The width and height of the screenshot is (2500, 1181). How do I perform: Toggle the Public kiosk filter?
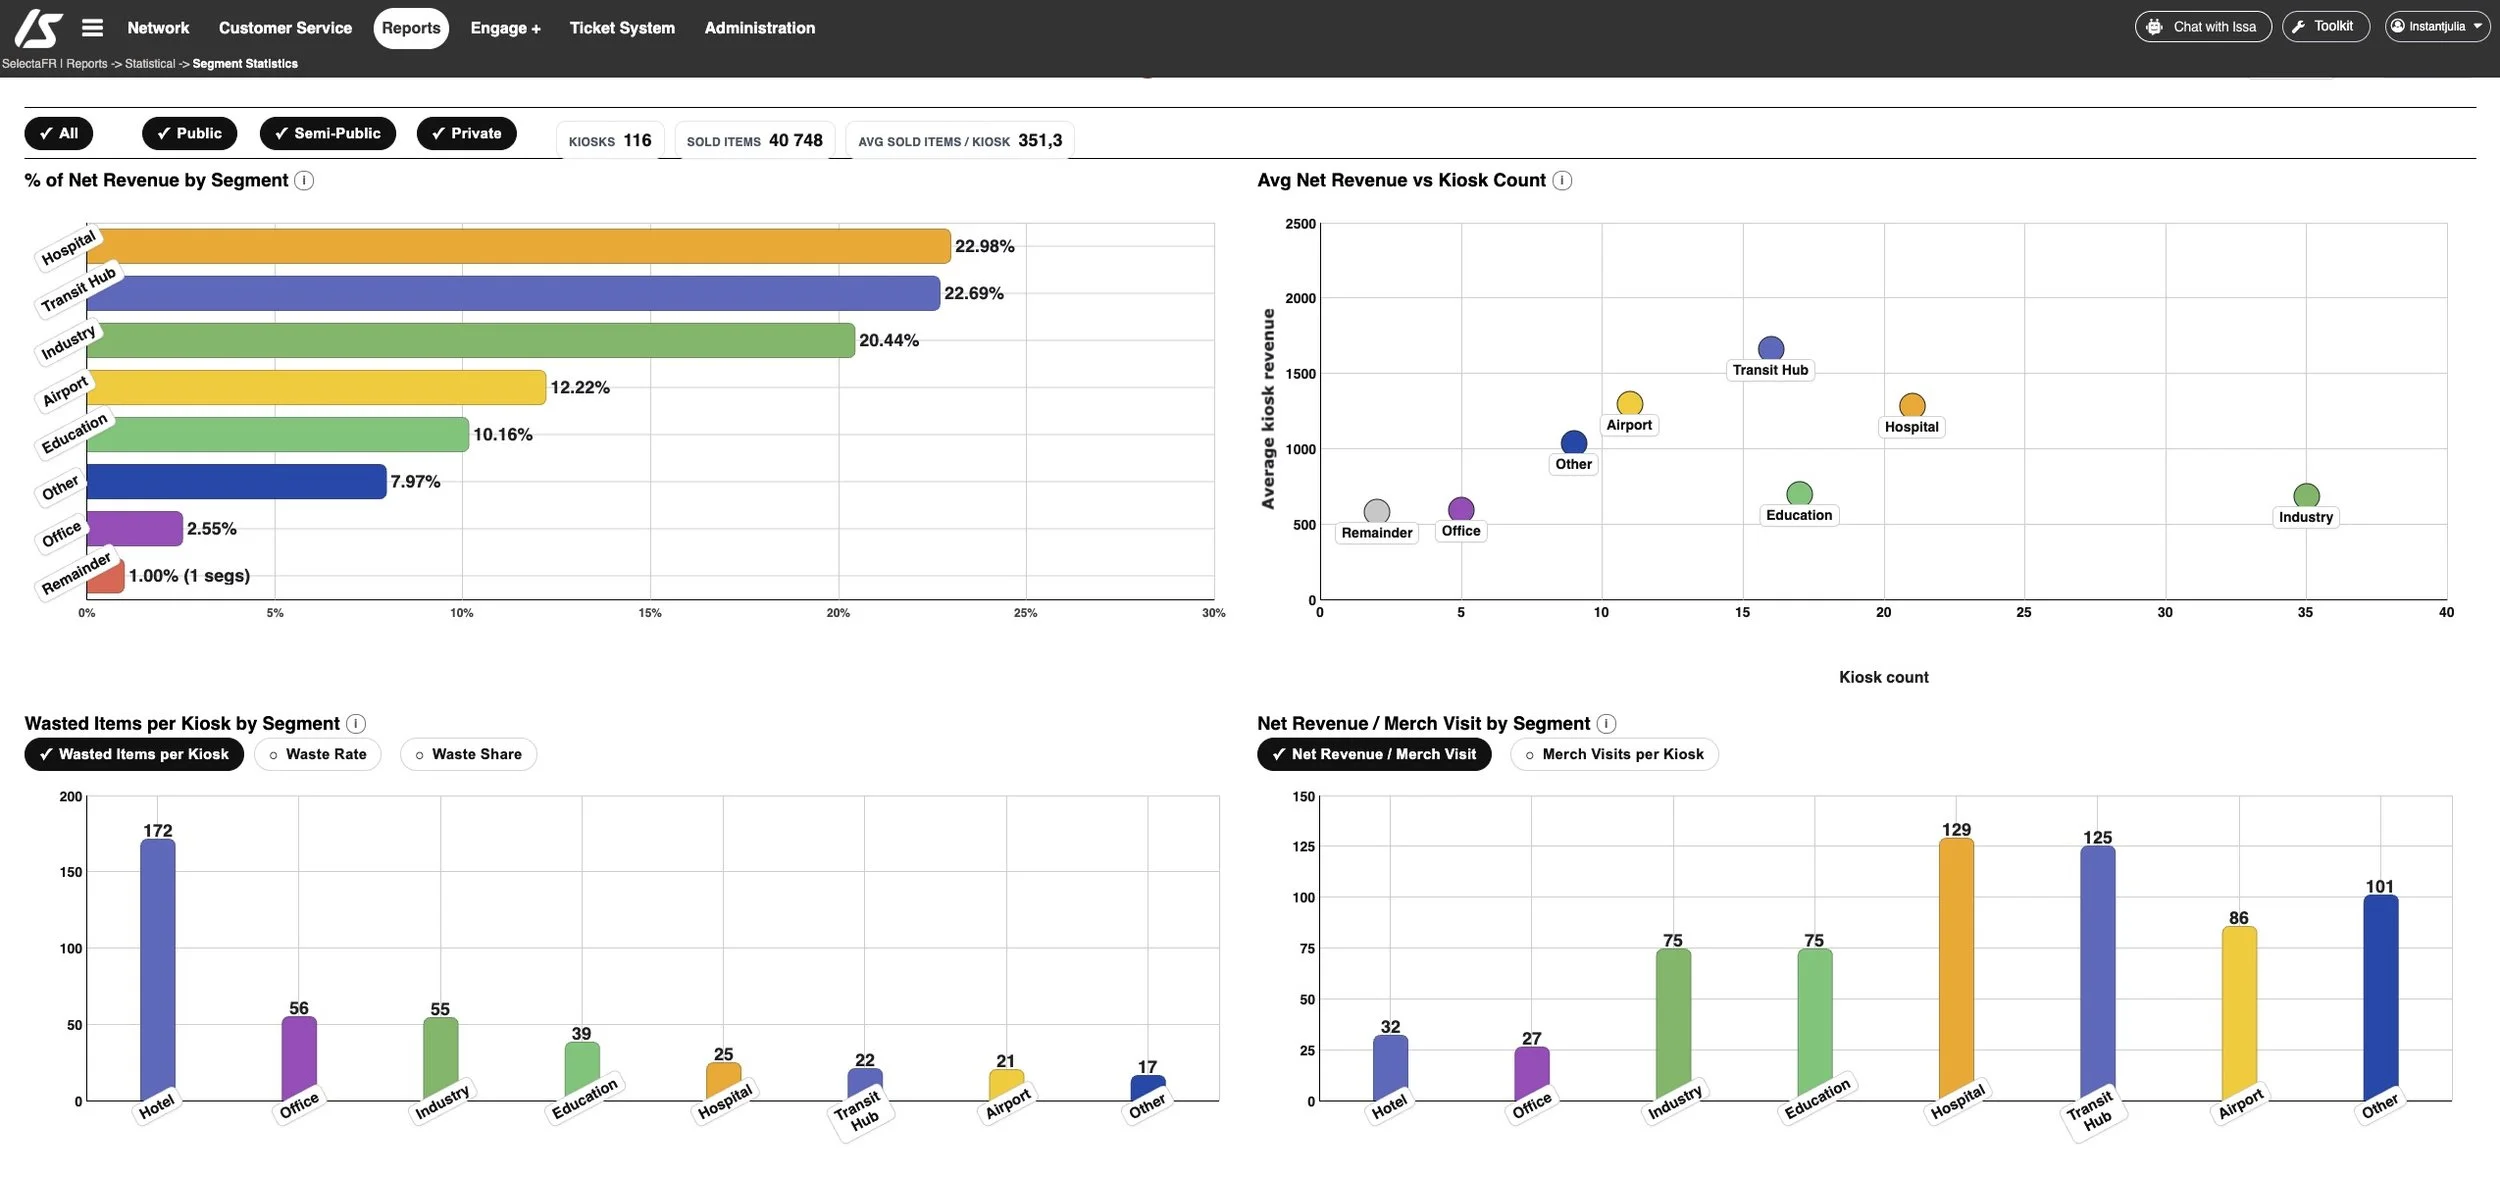[x=190, y=133]
